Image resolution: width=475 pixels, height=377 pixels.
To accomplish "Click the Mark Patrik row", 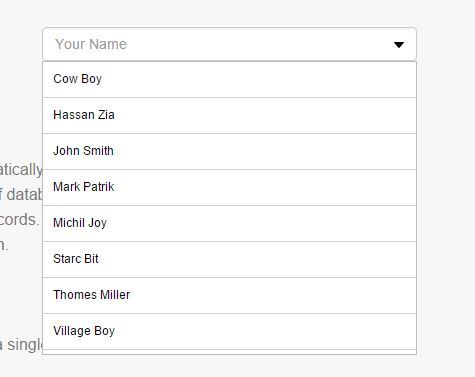I will [229, 188].
